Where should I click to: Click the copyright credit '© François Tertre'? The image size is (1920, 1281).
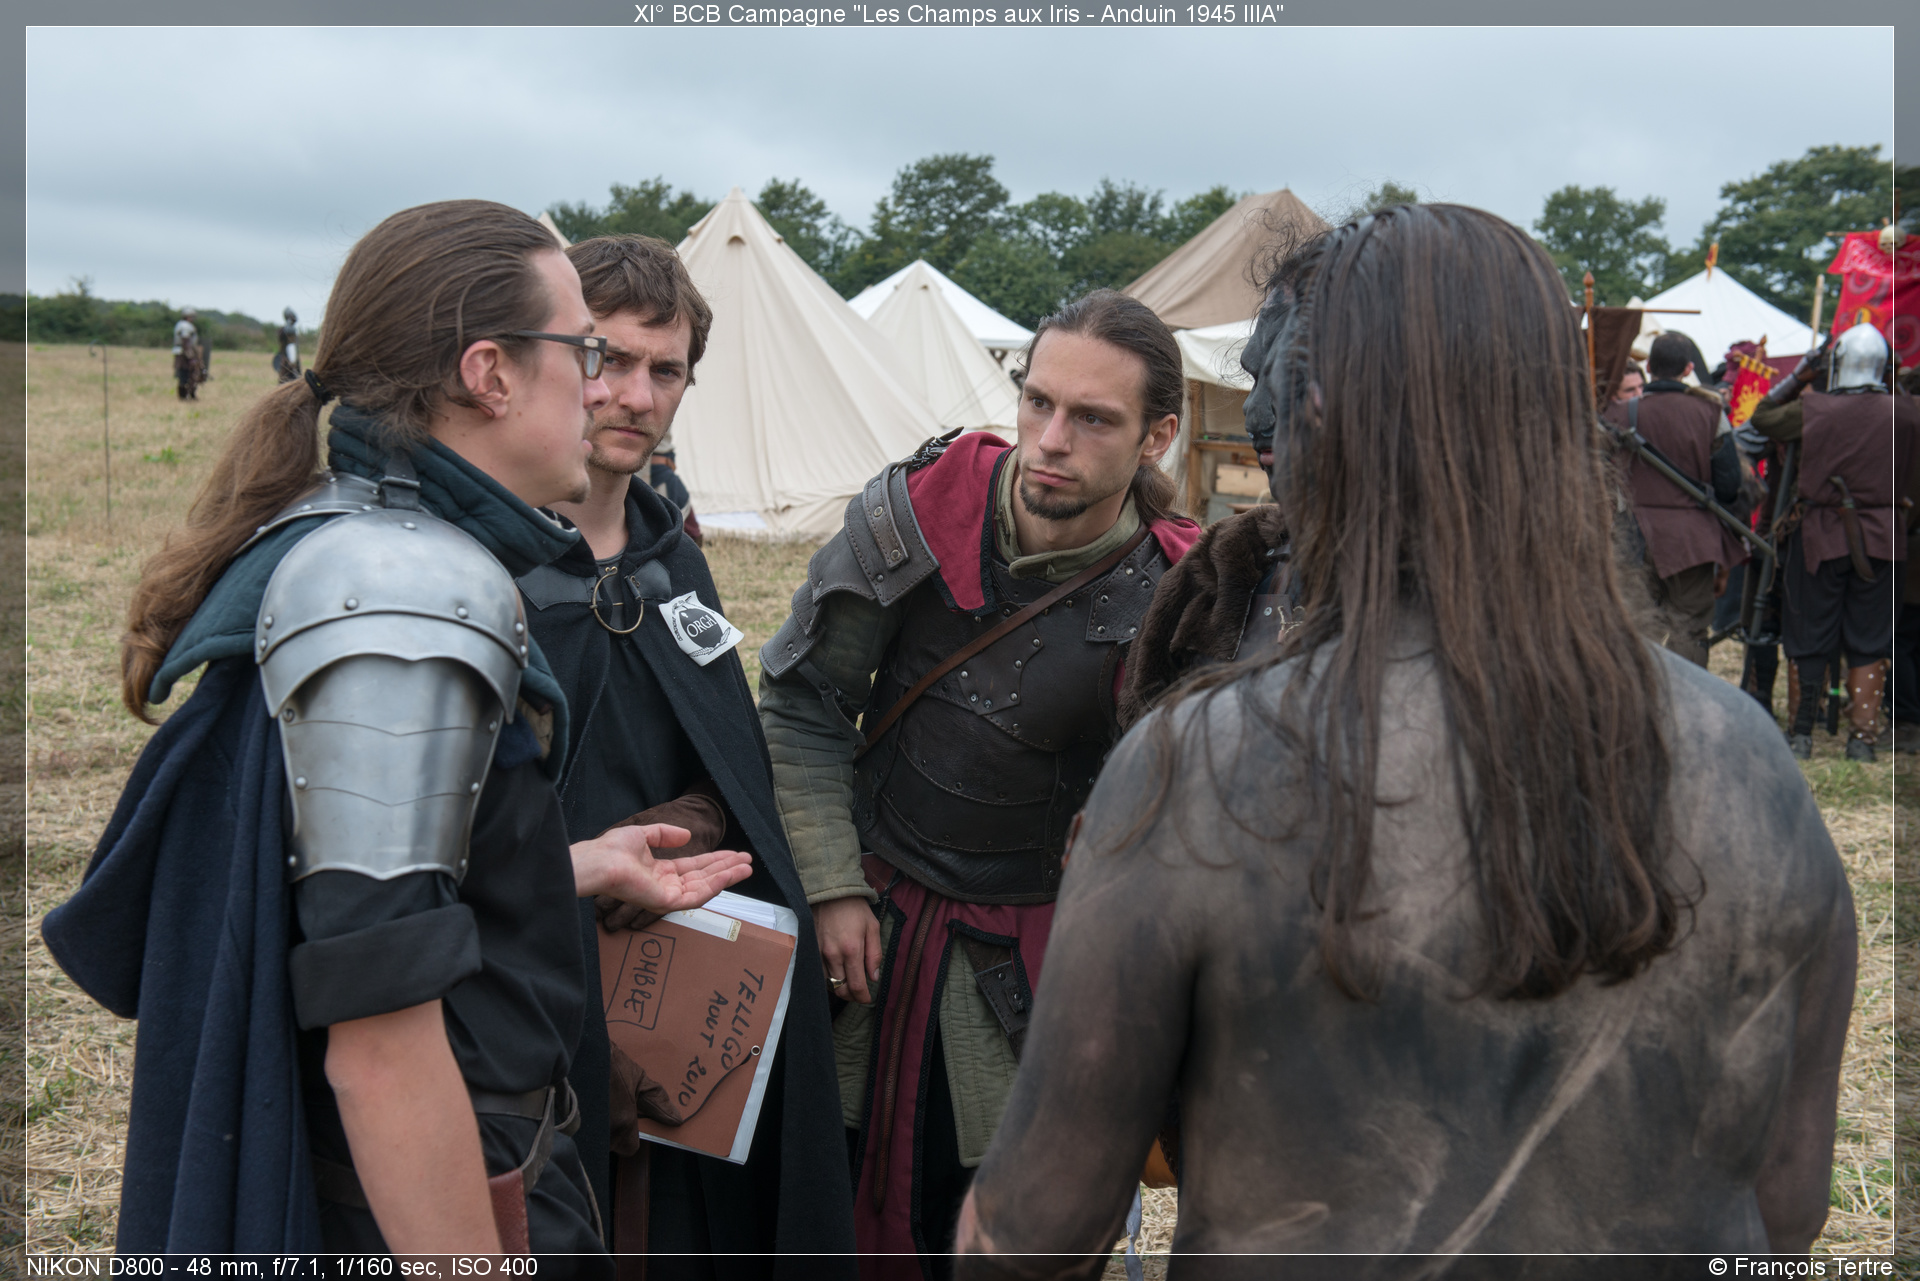pos(1800,1267)
